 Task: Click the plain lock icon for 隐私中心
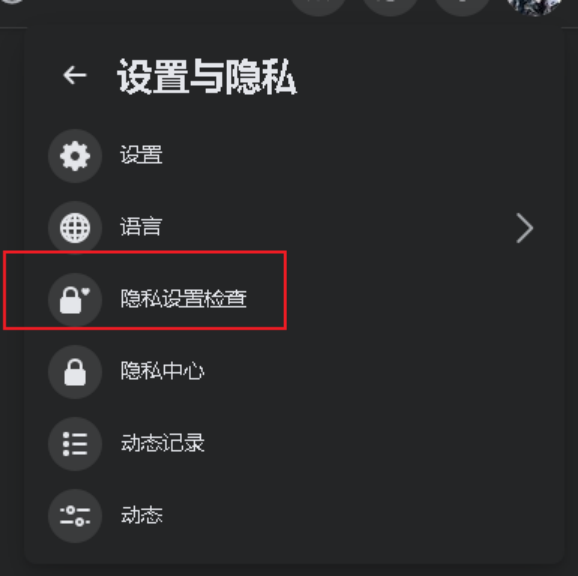tap(75, 372)
